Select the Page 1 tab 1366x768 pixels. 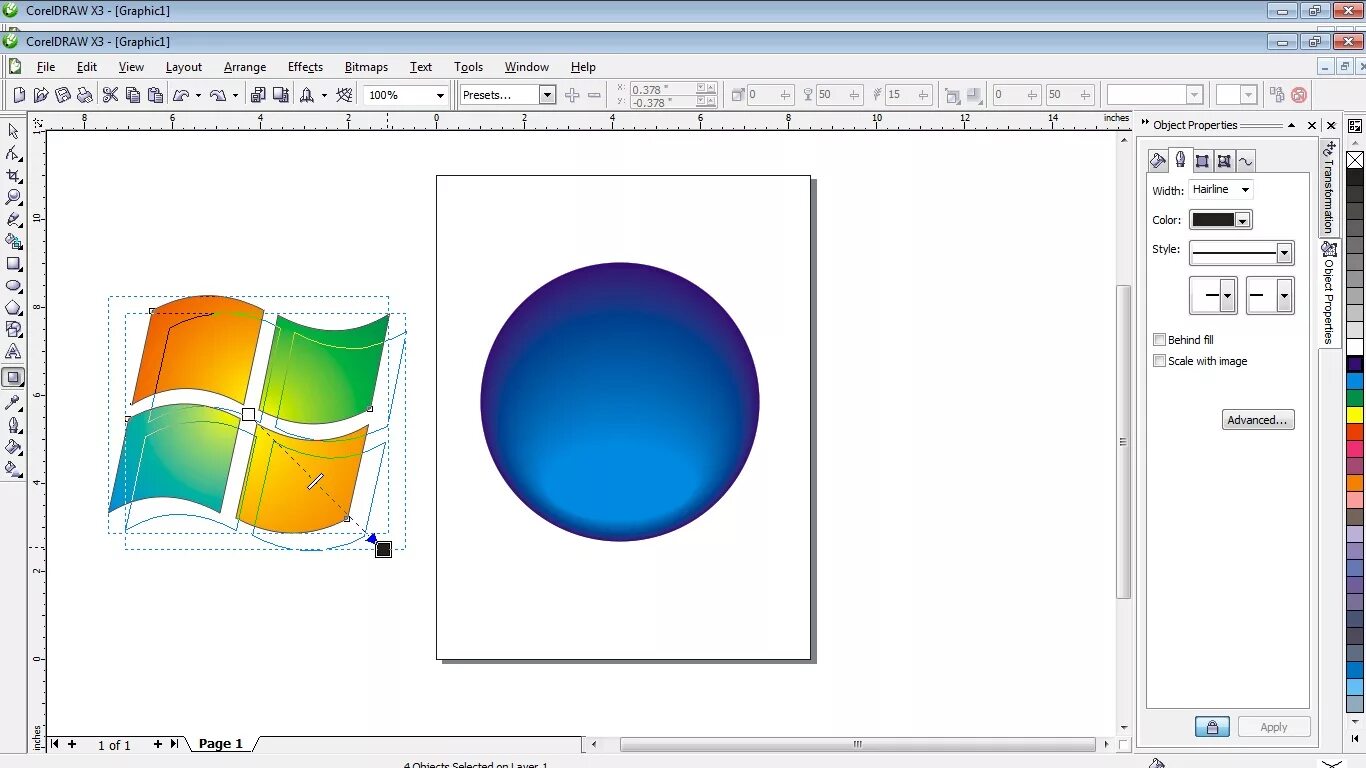click(x=221, y=744)
